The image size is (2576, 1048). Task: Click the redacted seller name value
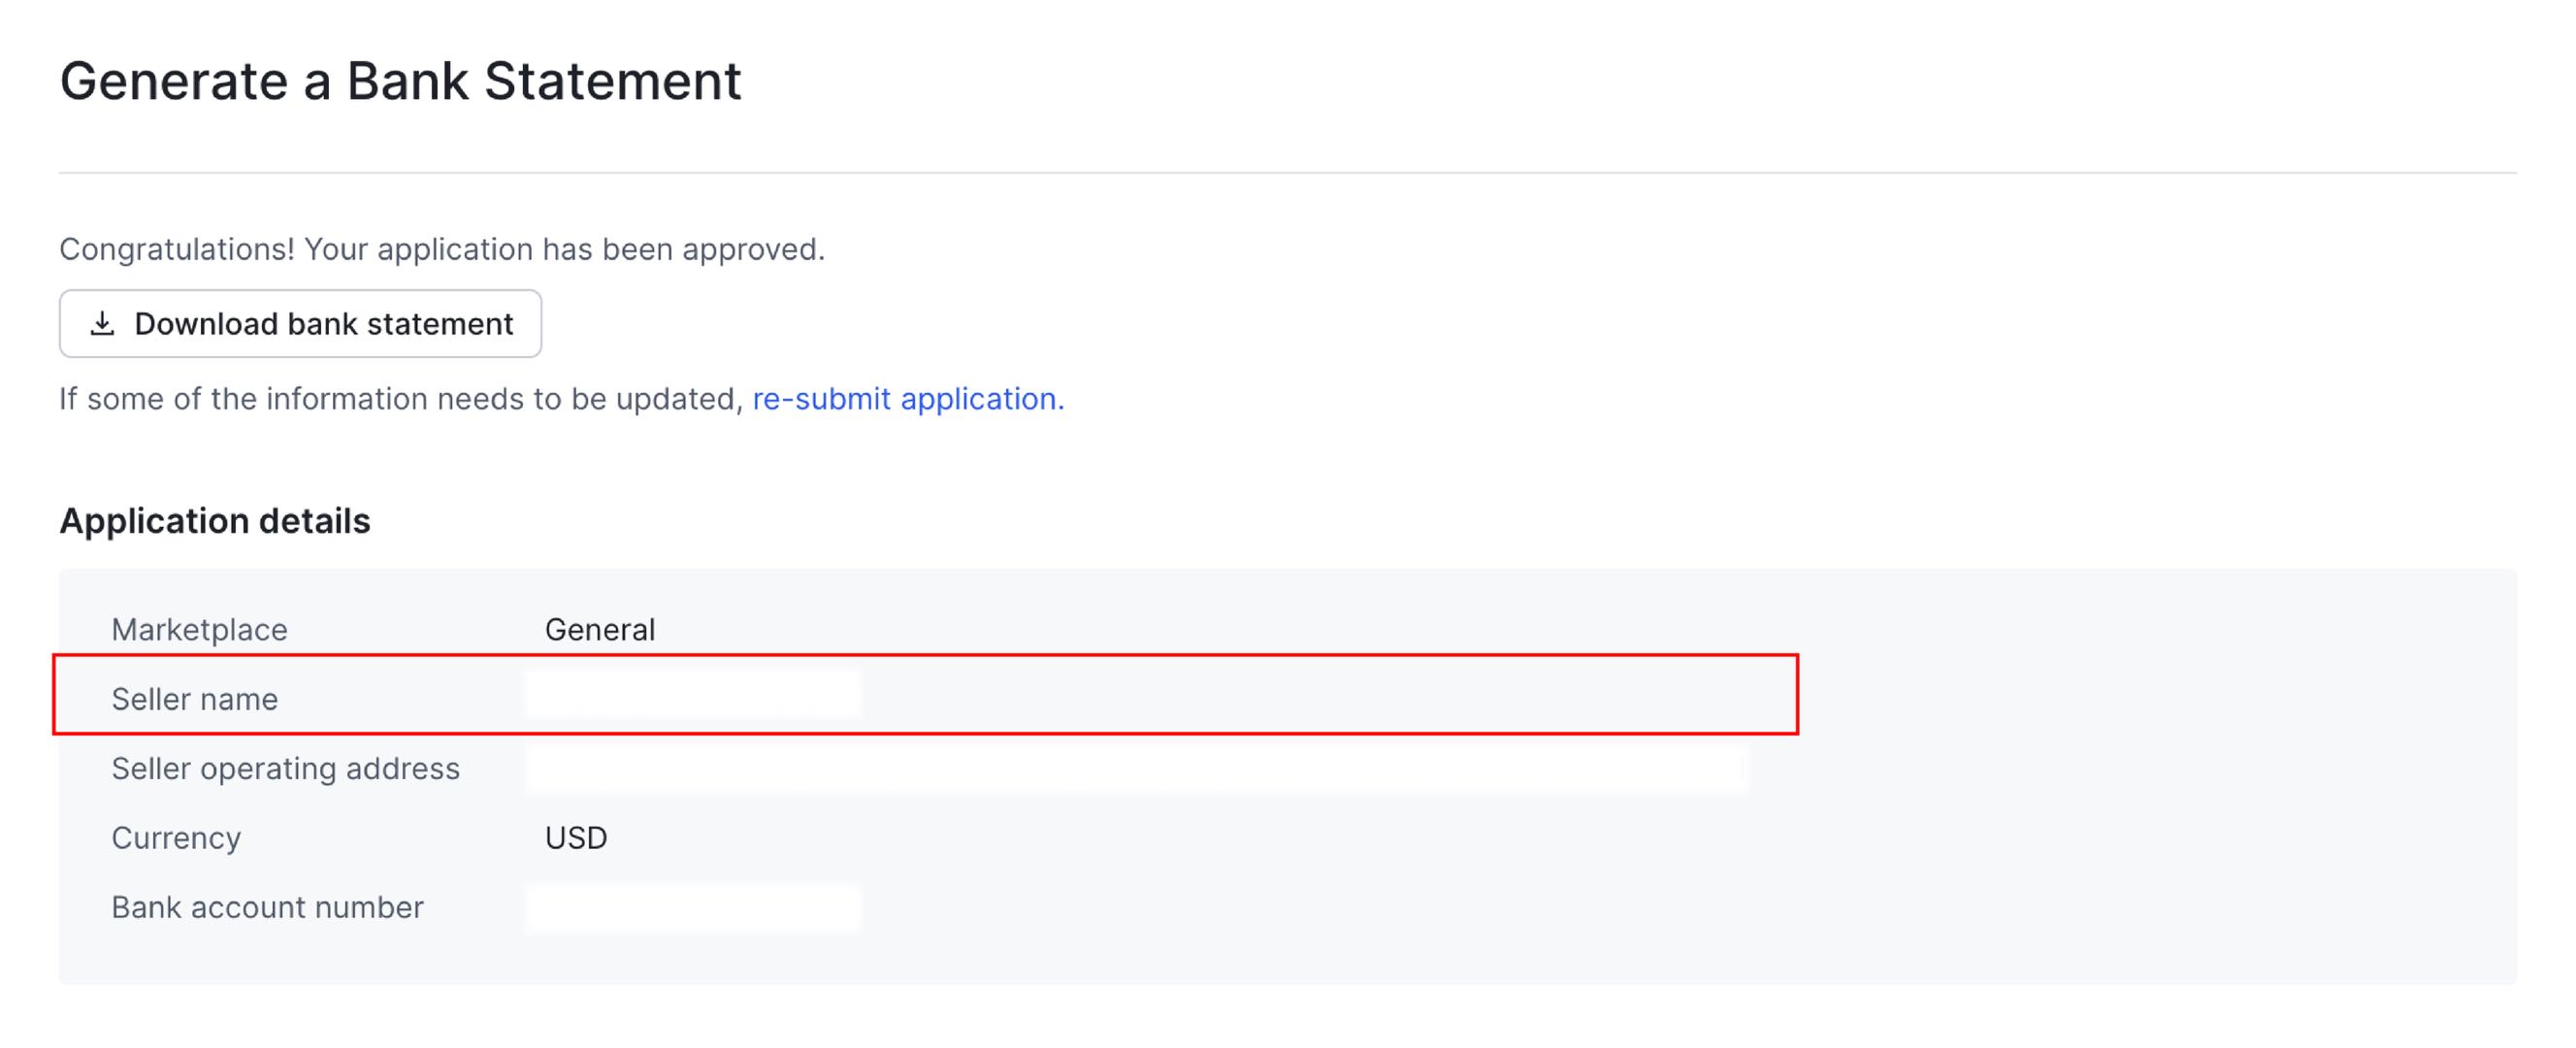692,694
